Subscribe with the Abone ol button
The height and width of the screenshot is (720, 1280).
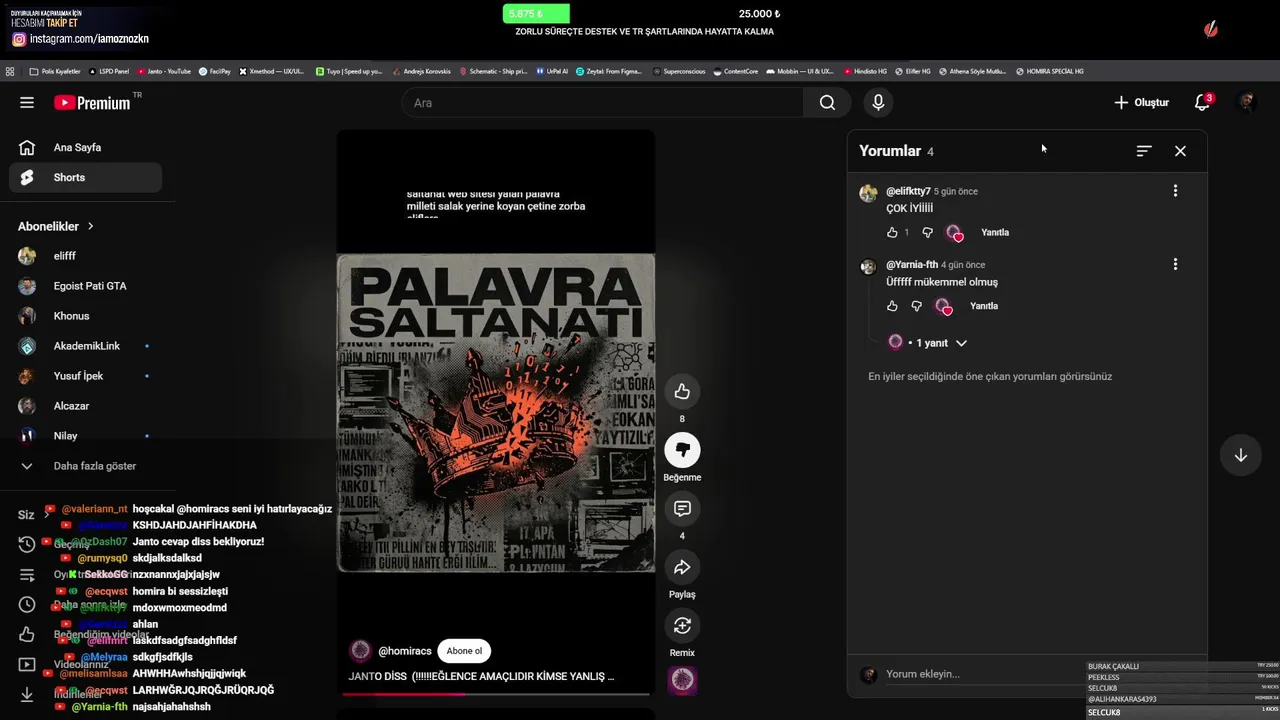[464, 651]
